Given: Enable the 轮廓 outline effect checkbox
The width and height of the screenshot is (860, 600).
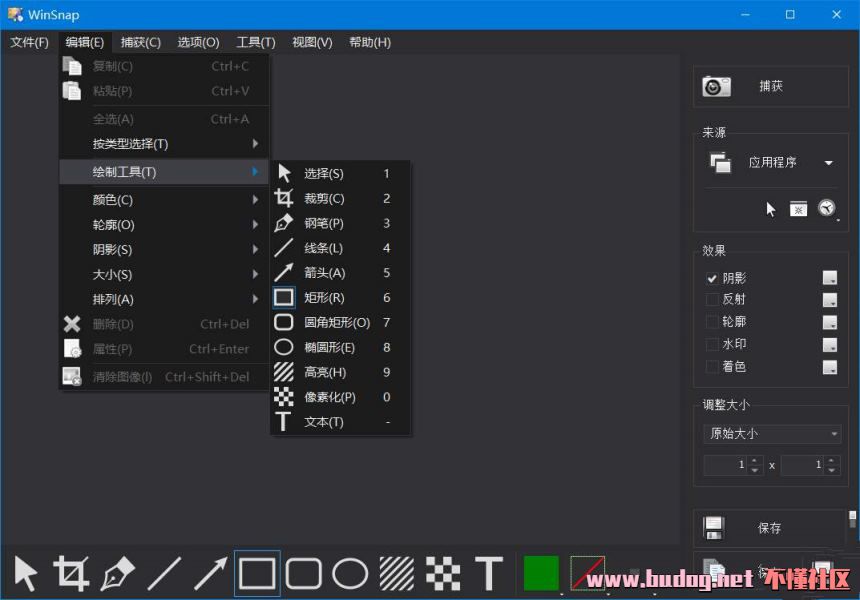Looking at the screenshot, I should (712, 322).
